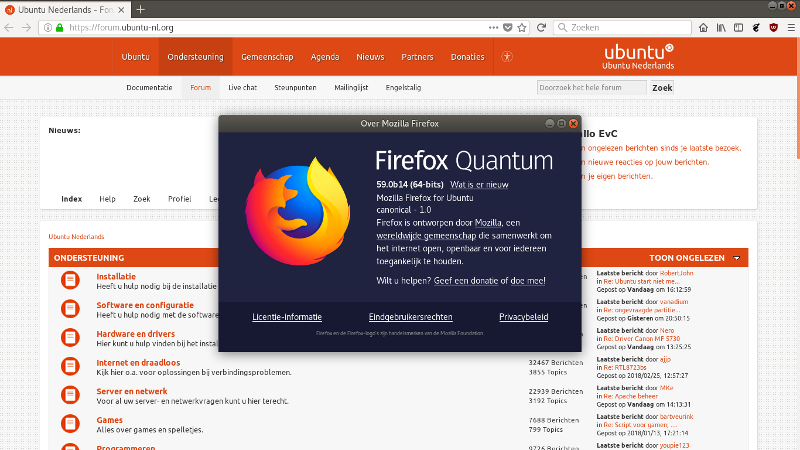Click the Installatie board icon
800x450 pixels.
coord(70,280)
